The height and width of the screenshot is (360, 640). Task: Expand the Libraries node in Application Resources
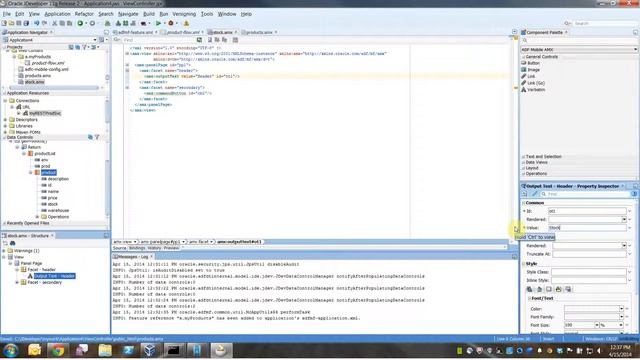click(5, 126)
